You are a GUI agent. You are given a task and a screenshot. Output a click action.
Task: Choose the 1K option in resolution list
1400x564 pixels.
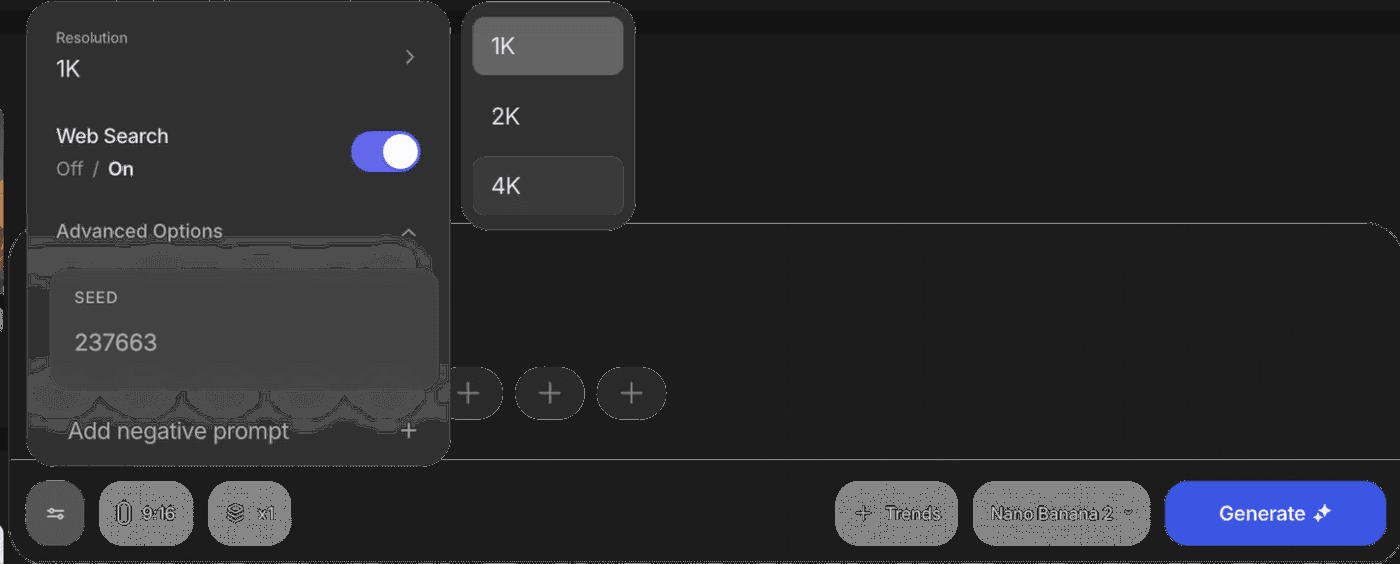pyautogui.click(x=547, y=46)
